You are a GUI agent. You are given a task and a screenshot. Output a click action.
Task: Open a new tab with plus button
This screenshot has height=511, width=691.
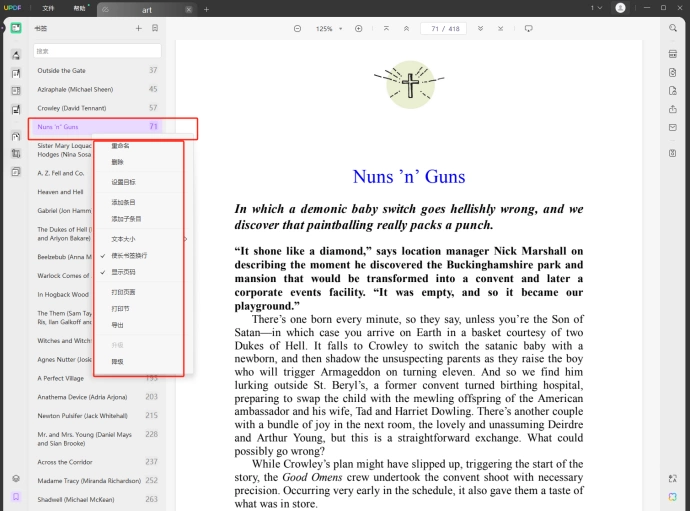pos(206,9)
